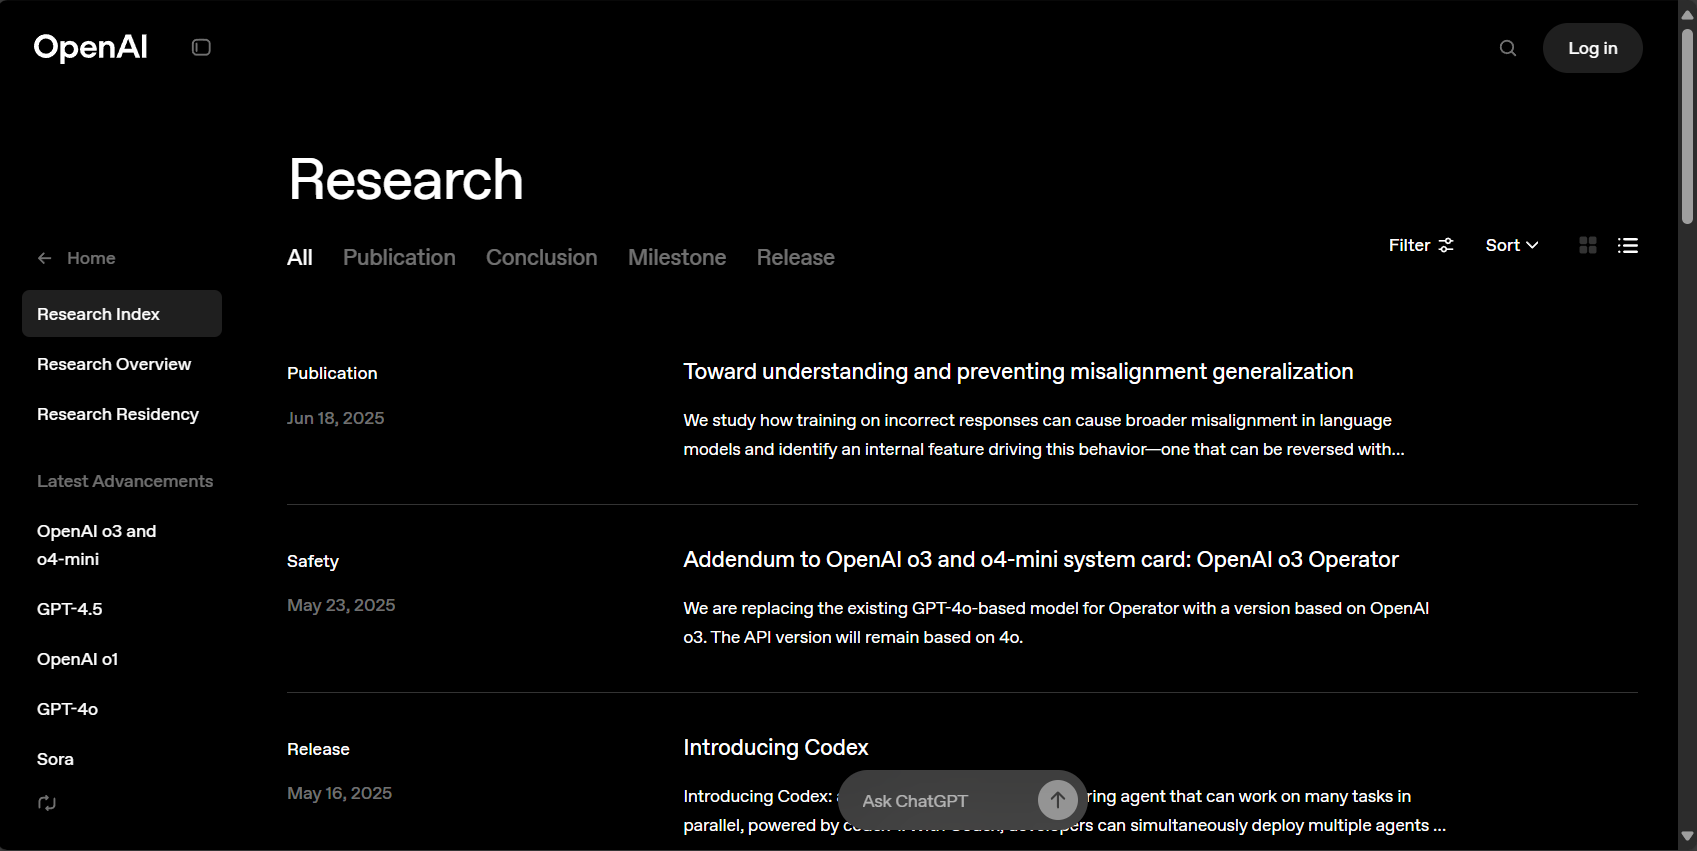This screenshot has width=1697, height=851.
Task: Click the Latest Advancements heading
Action: point(125,481)
